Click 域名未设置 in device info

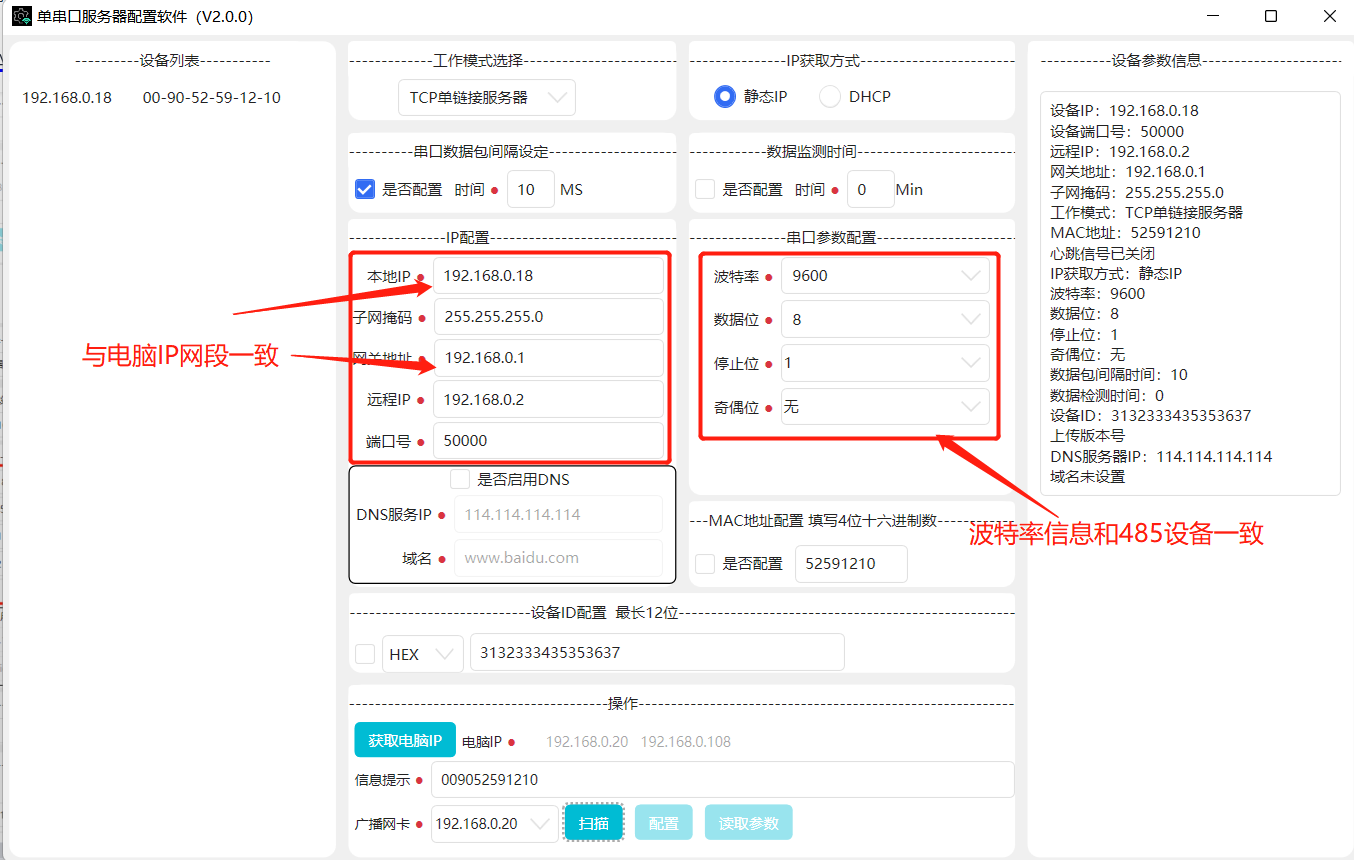tap(1088, 476)
